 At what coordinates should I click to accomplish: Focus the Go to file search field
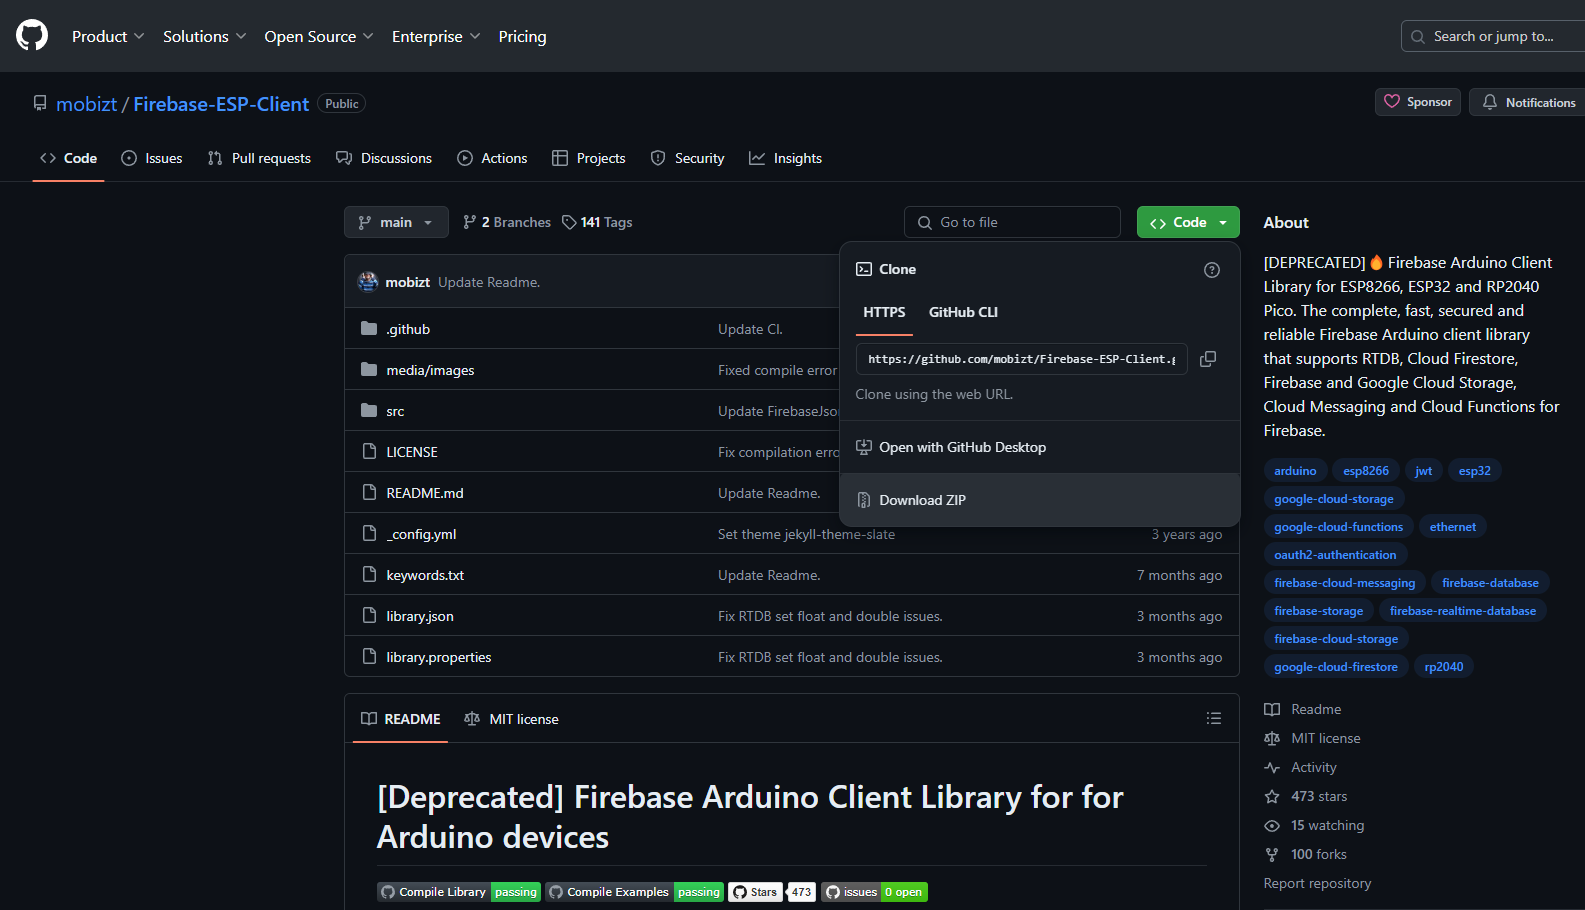(x=1012, y=222)
